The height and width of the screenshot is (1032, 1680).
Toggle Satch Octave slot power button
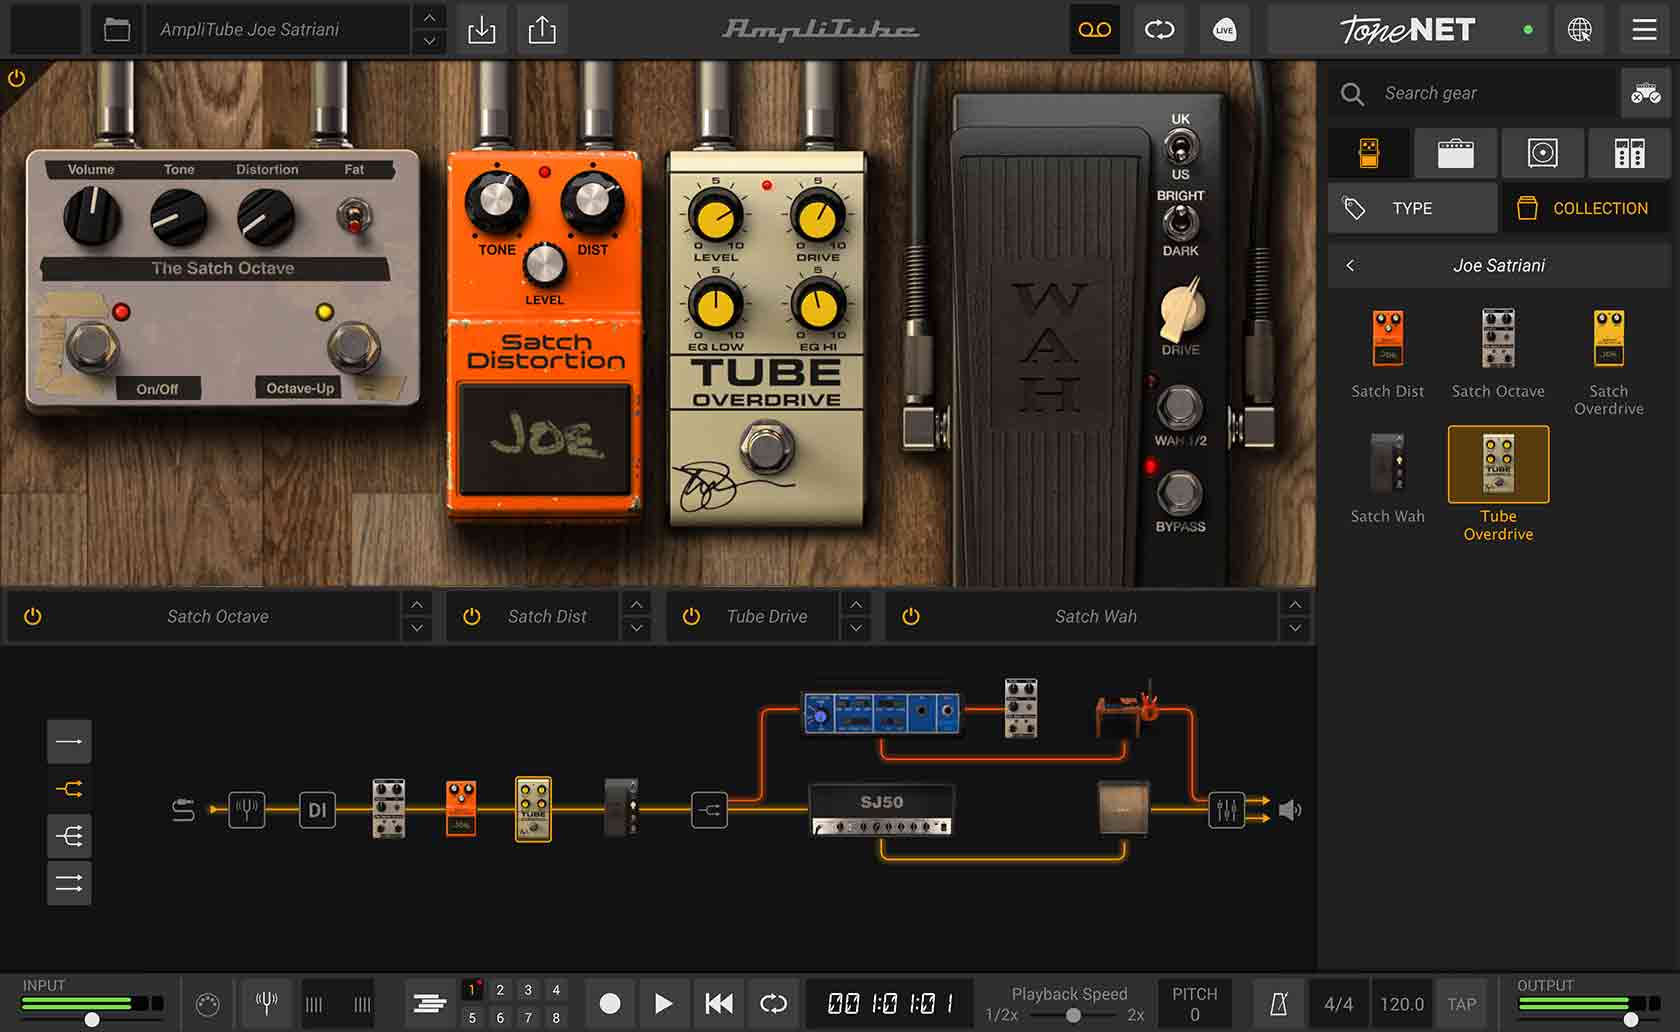tap(33, 617)
